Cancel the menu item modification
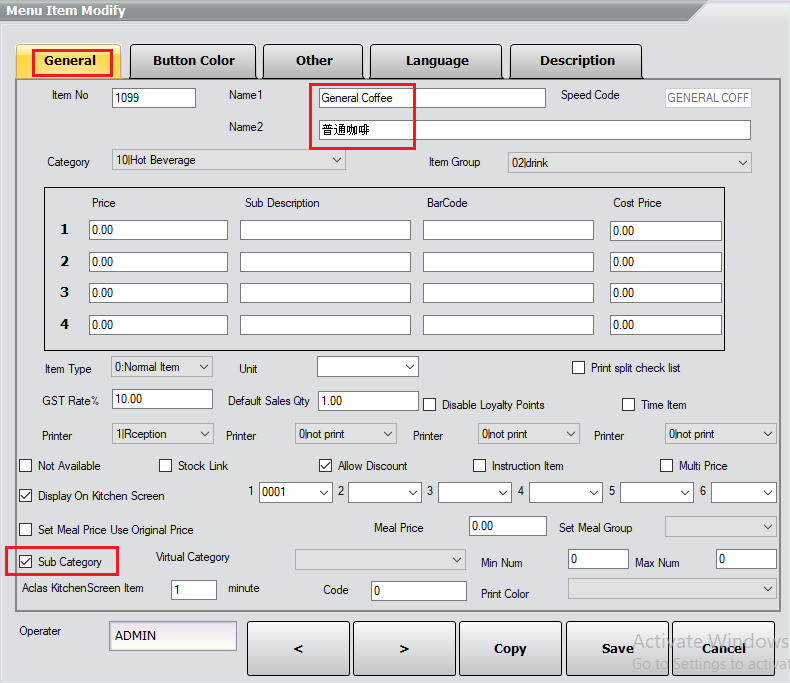Viewport: 790px width, 683px height. [x=723, y=648]
